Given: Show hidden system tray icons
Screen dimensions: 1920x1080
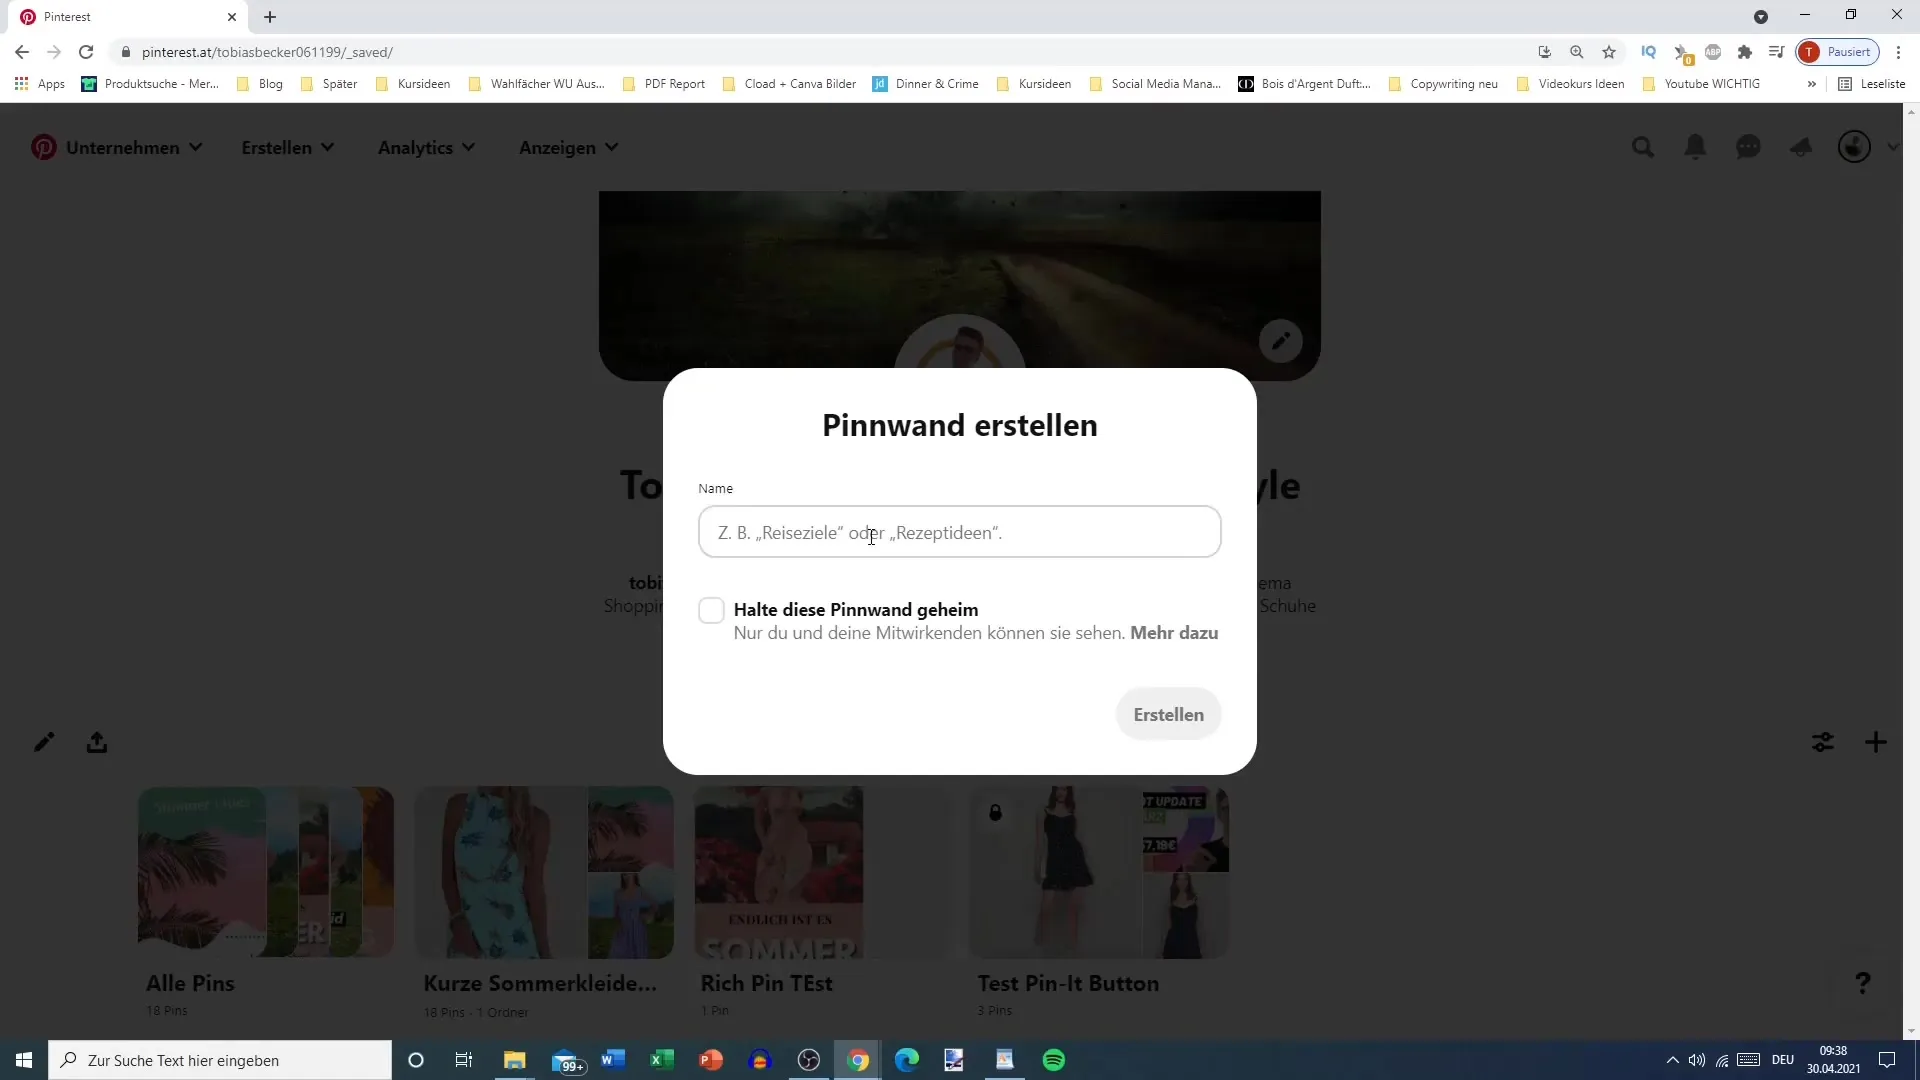Looking at the screenshot, I should pos(1672,1060).
